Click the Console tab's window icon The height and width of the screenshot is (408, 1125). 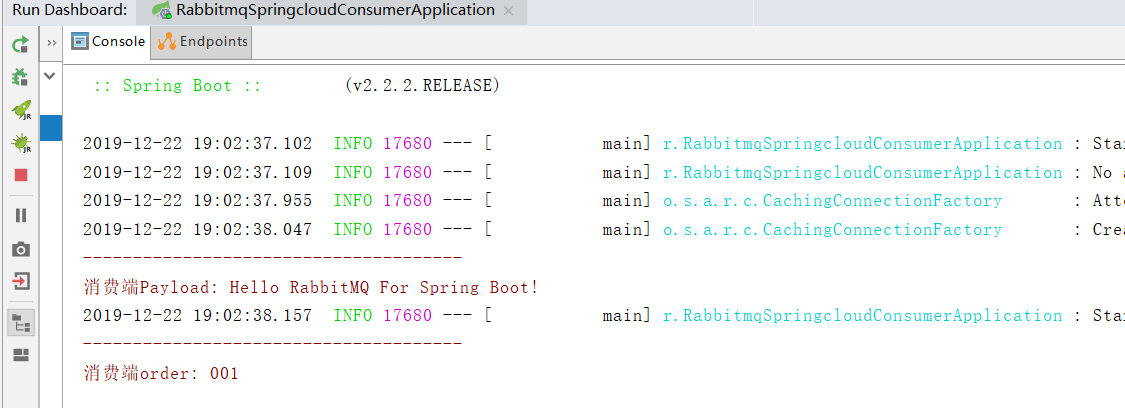tap(80, 42)
